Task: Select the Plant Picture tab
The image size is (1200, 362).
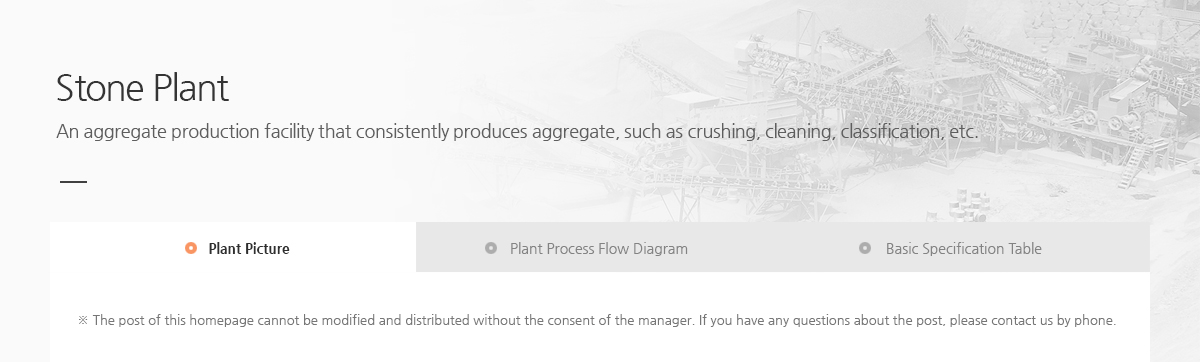Action: (x=233, y=248)
